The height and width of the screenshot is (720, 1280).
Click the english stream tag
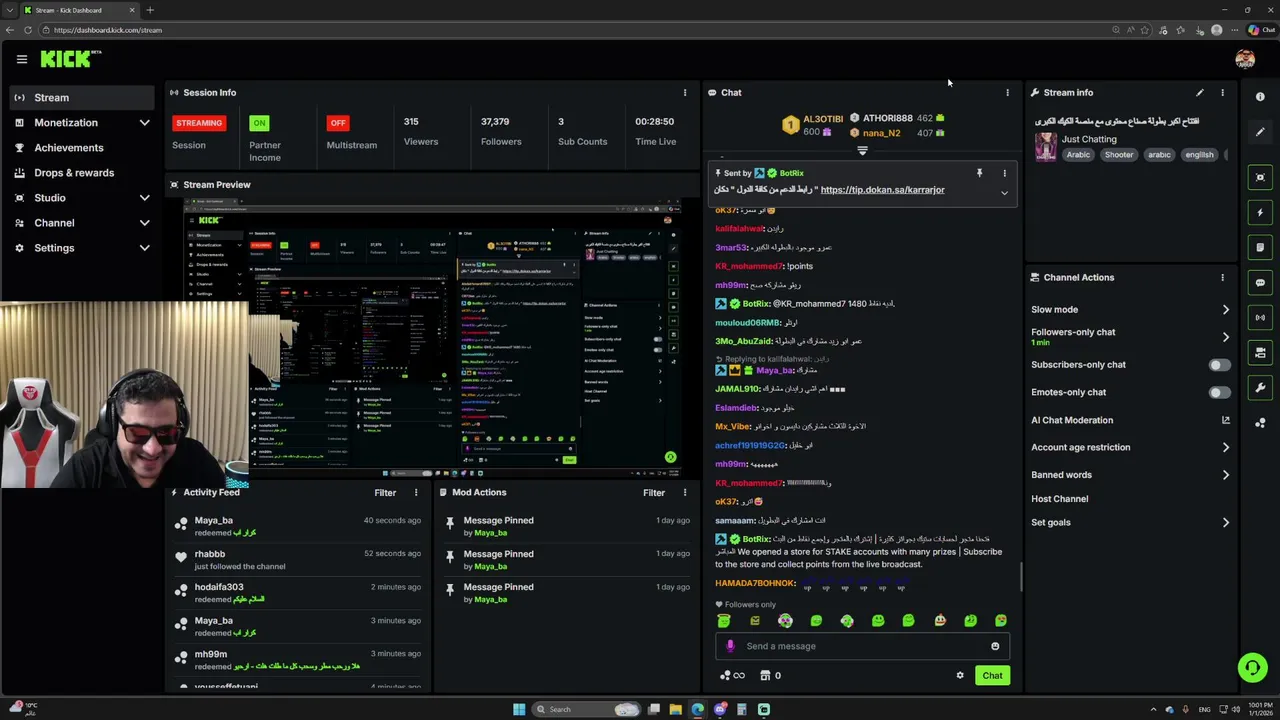[x=1199, y=155]
